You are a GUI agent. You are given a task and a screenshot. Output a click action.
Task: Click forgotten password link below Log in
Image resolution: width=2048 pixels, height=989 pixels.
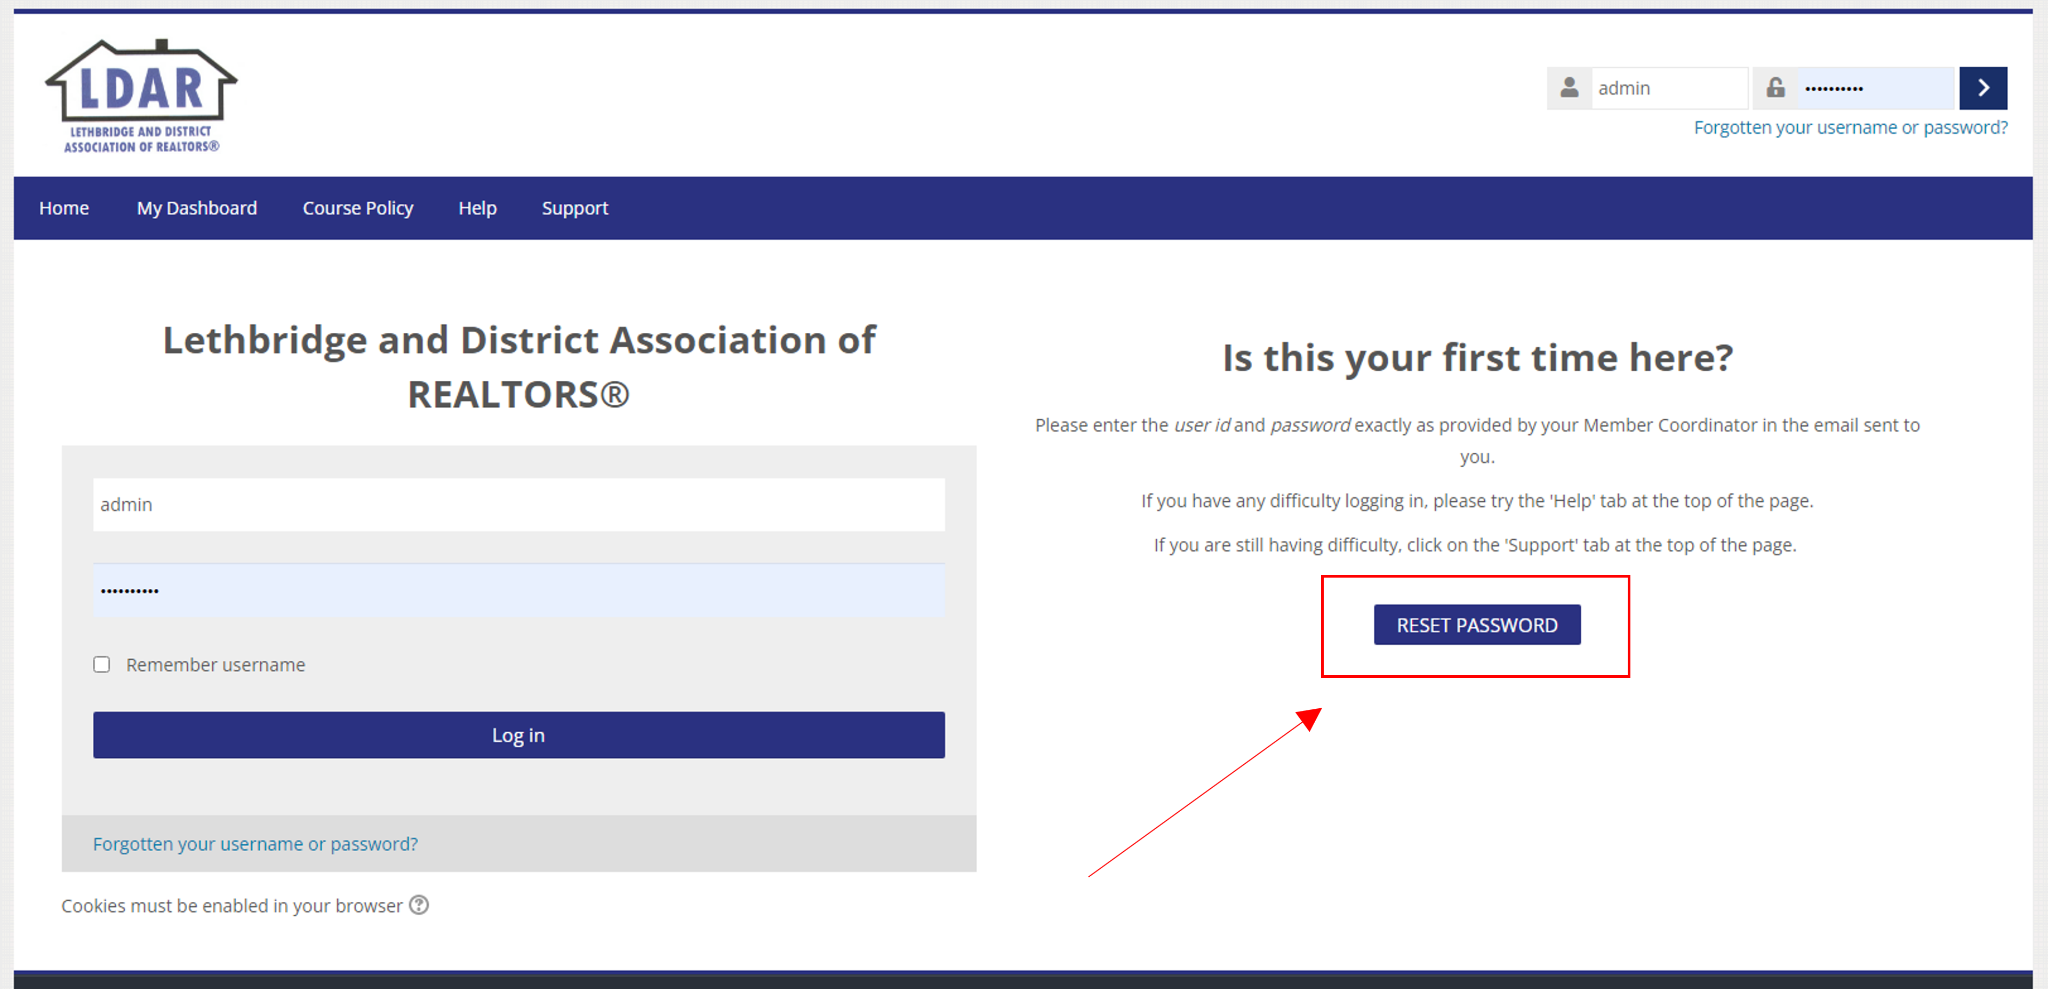[x=255, y=844]
